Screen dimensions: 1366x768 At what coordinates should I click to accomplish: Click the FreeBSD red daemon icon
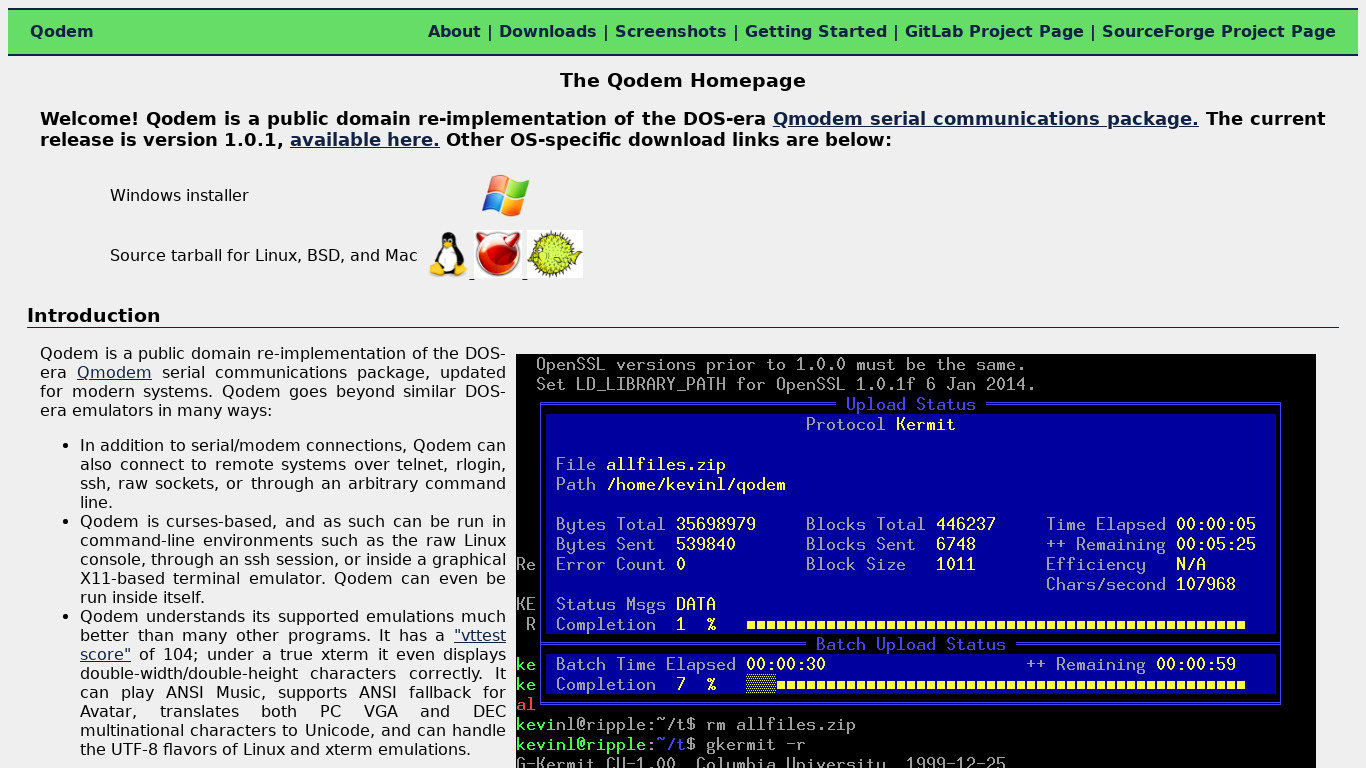[x=498, y=254]
